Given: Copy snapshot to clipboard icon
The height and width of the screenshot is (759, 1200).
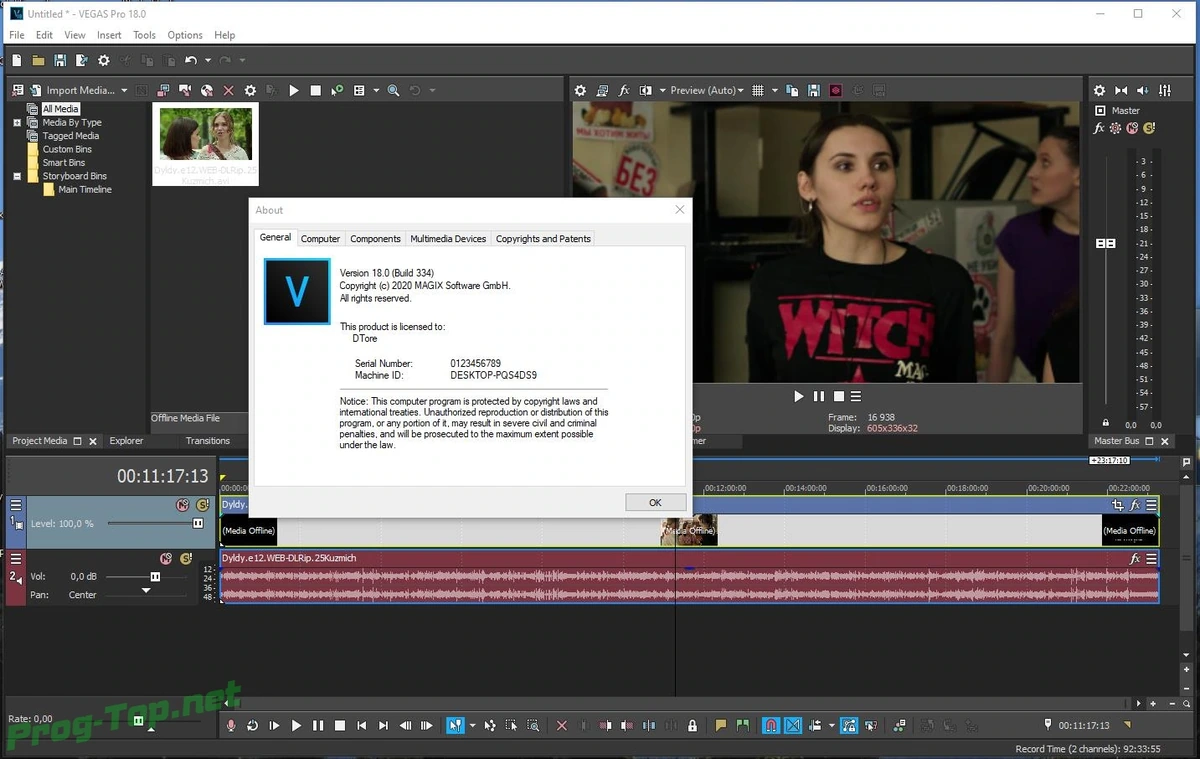Looking at the screenshot, I should [x=793, y=90].
